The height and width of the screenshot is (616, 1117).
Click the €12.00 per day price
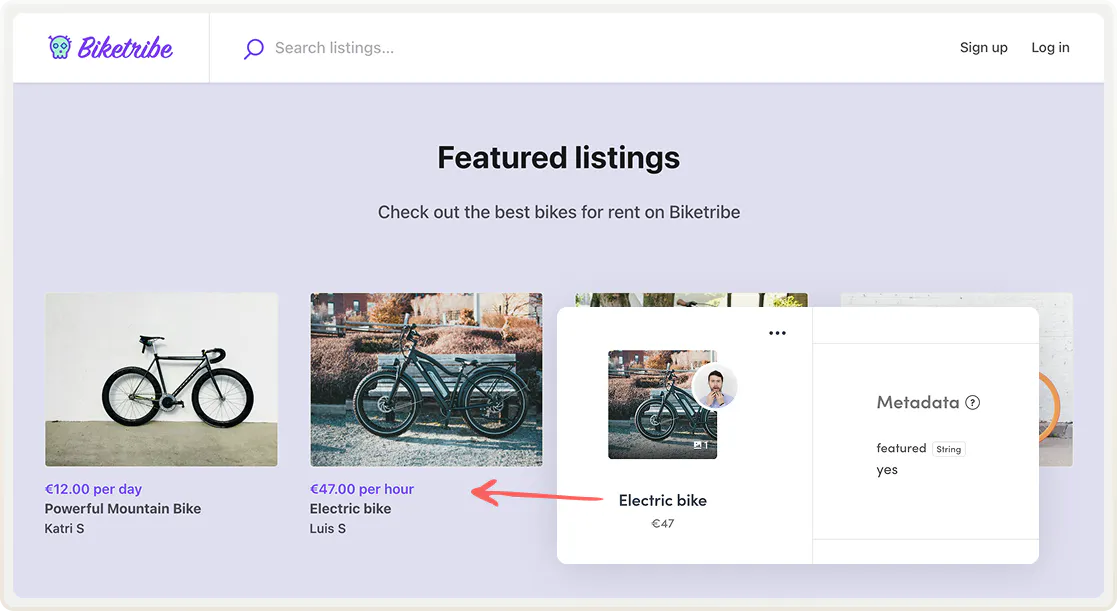93,489
